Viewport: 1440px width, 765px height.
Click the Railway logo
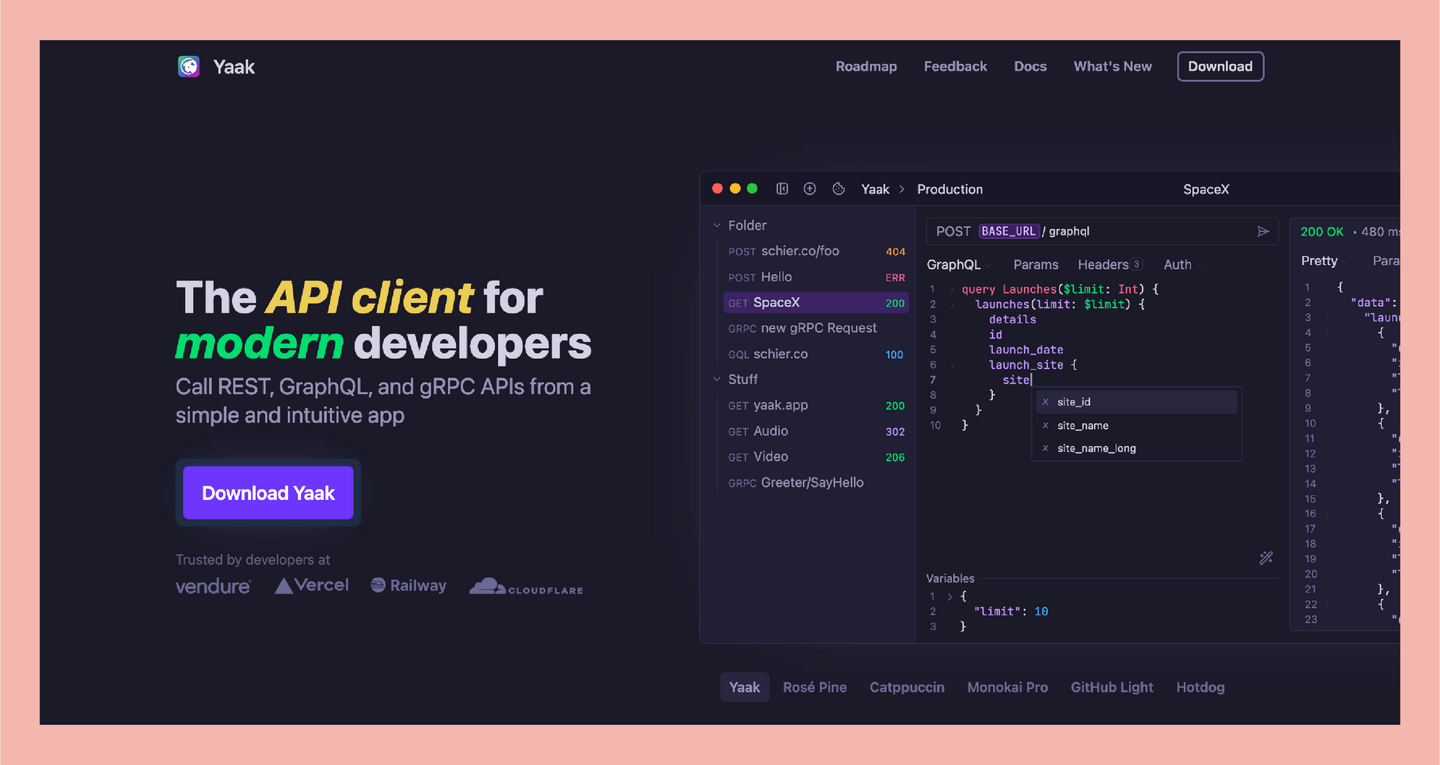[x=408, y=585]
